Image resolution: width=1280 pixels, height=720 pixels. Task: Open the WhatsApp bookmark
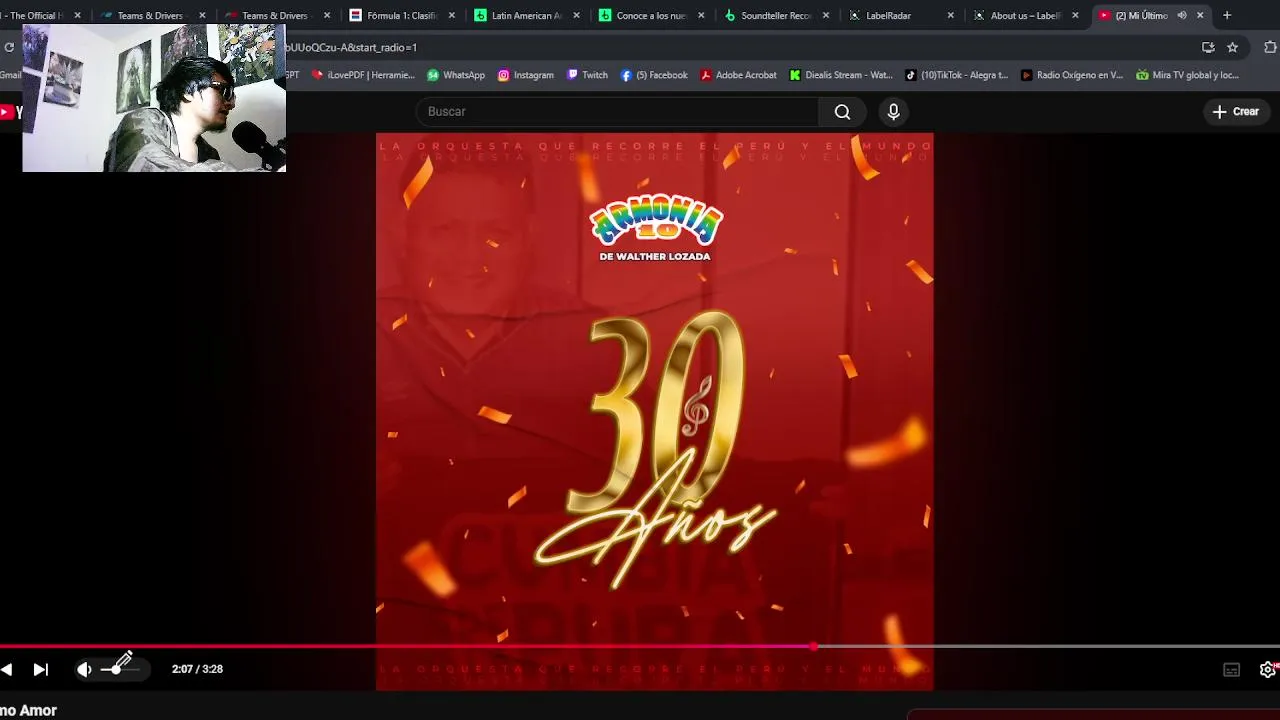tap(456, 75)
